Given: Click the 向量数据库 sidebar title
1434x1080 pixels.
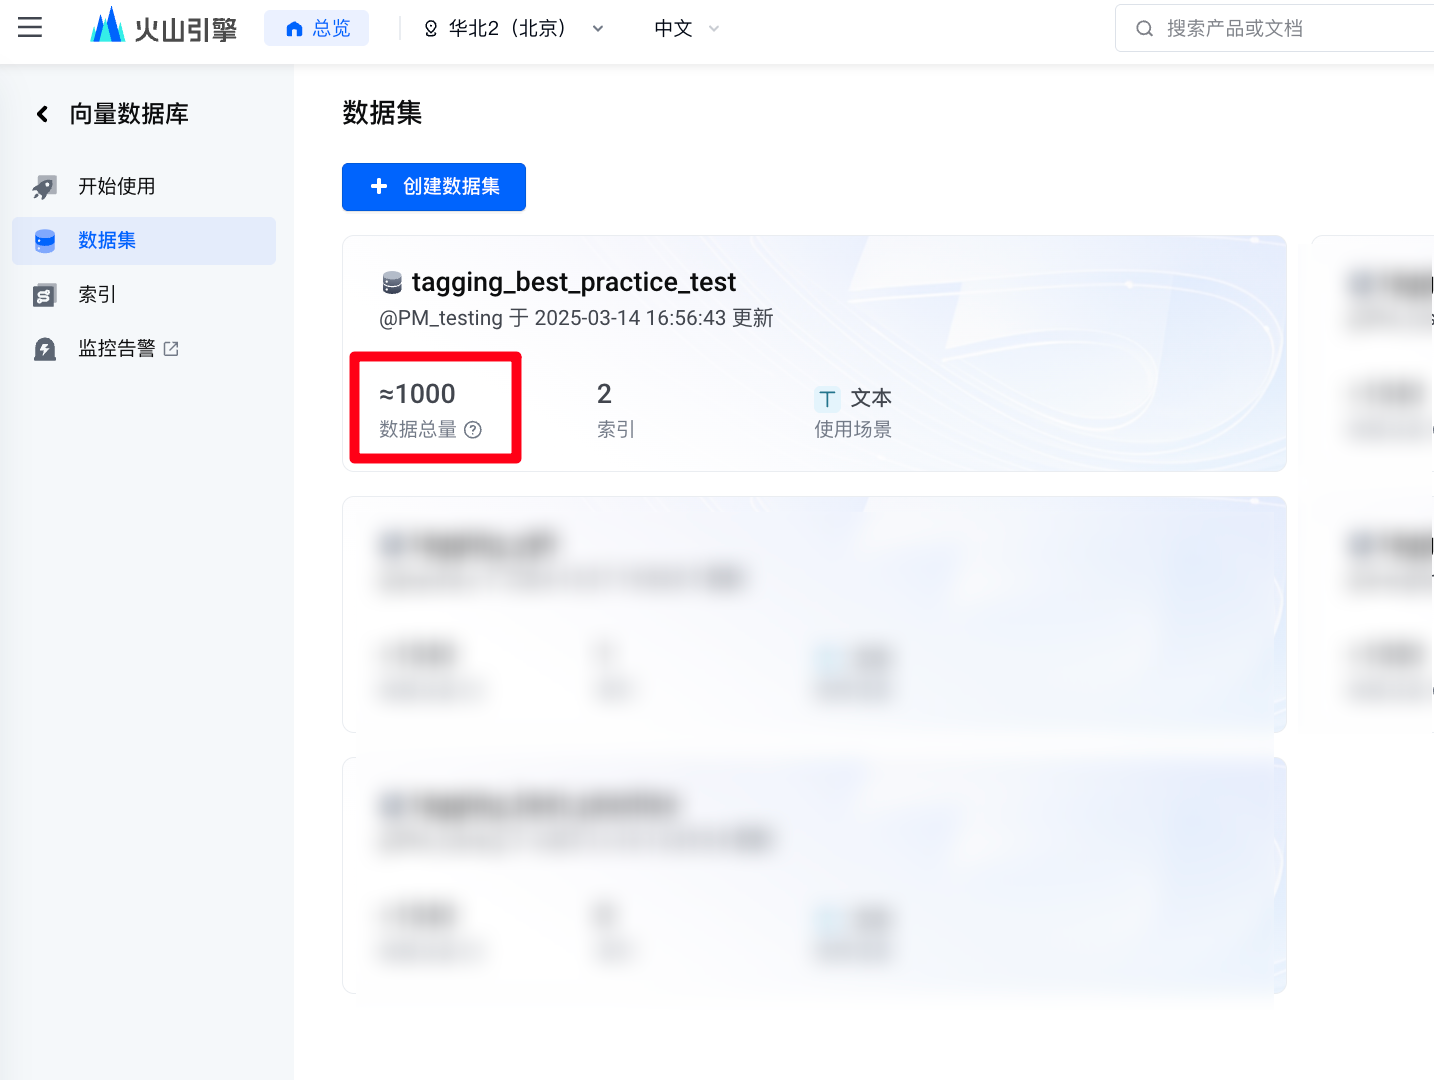Looking at the screenshot, I should (x=129, y=114).
